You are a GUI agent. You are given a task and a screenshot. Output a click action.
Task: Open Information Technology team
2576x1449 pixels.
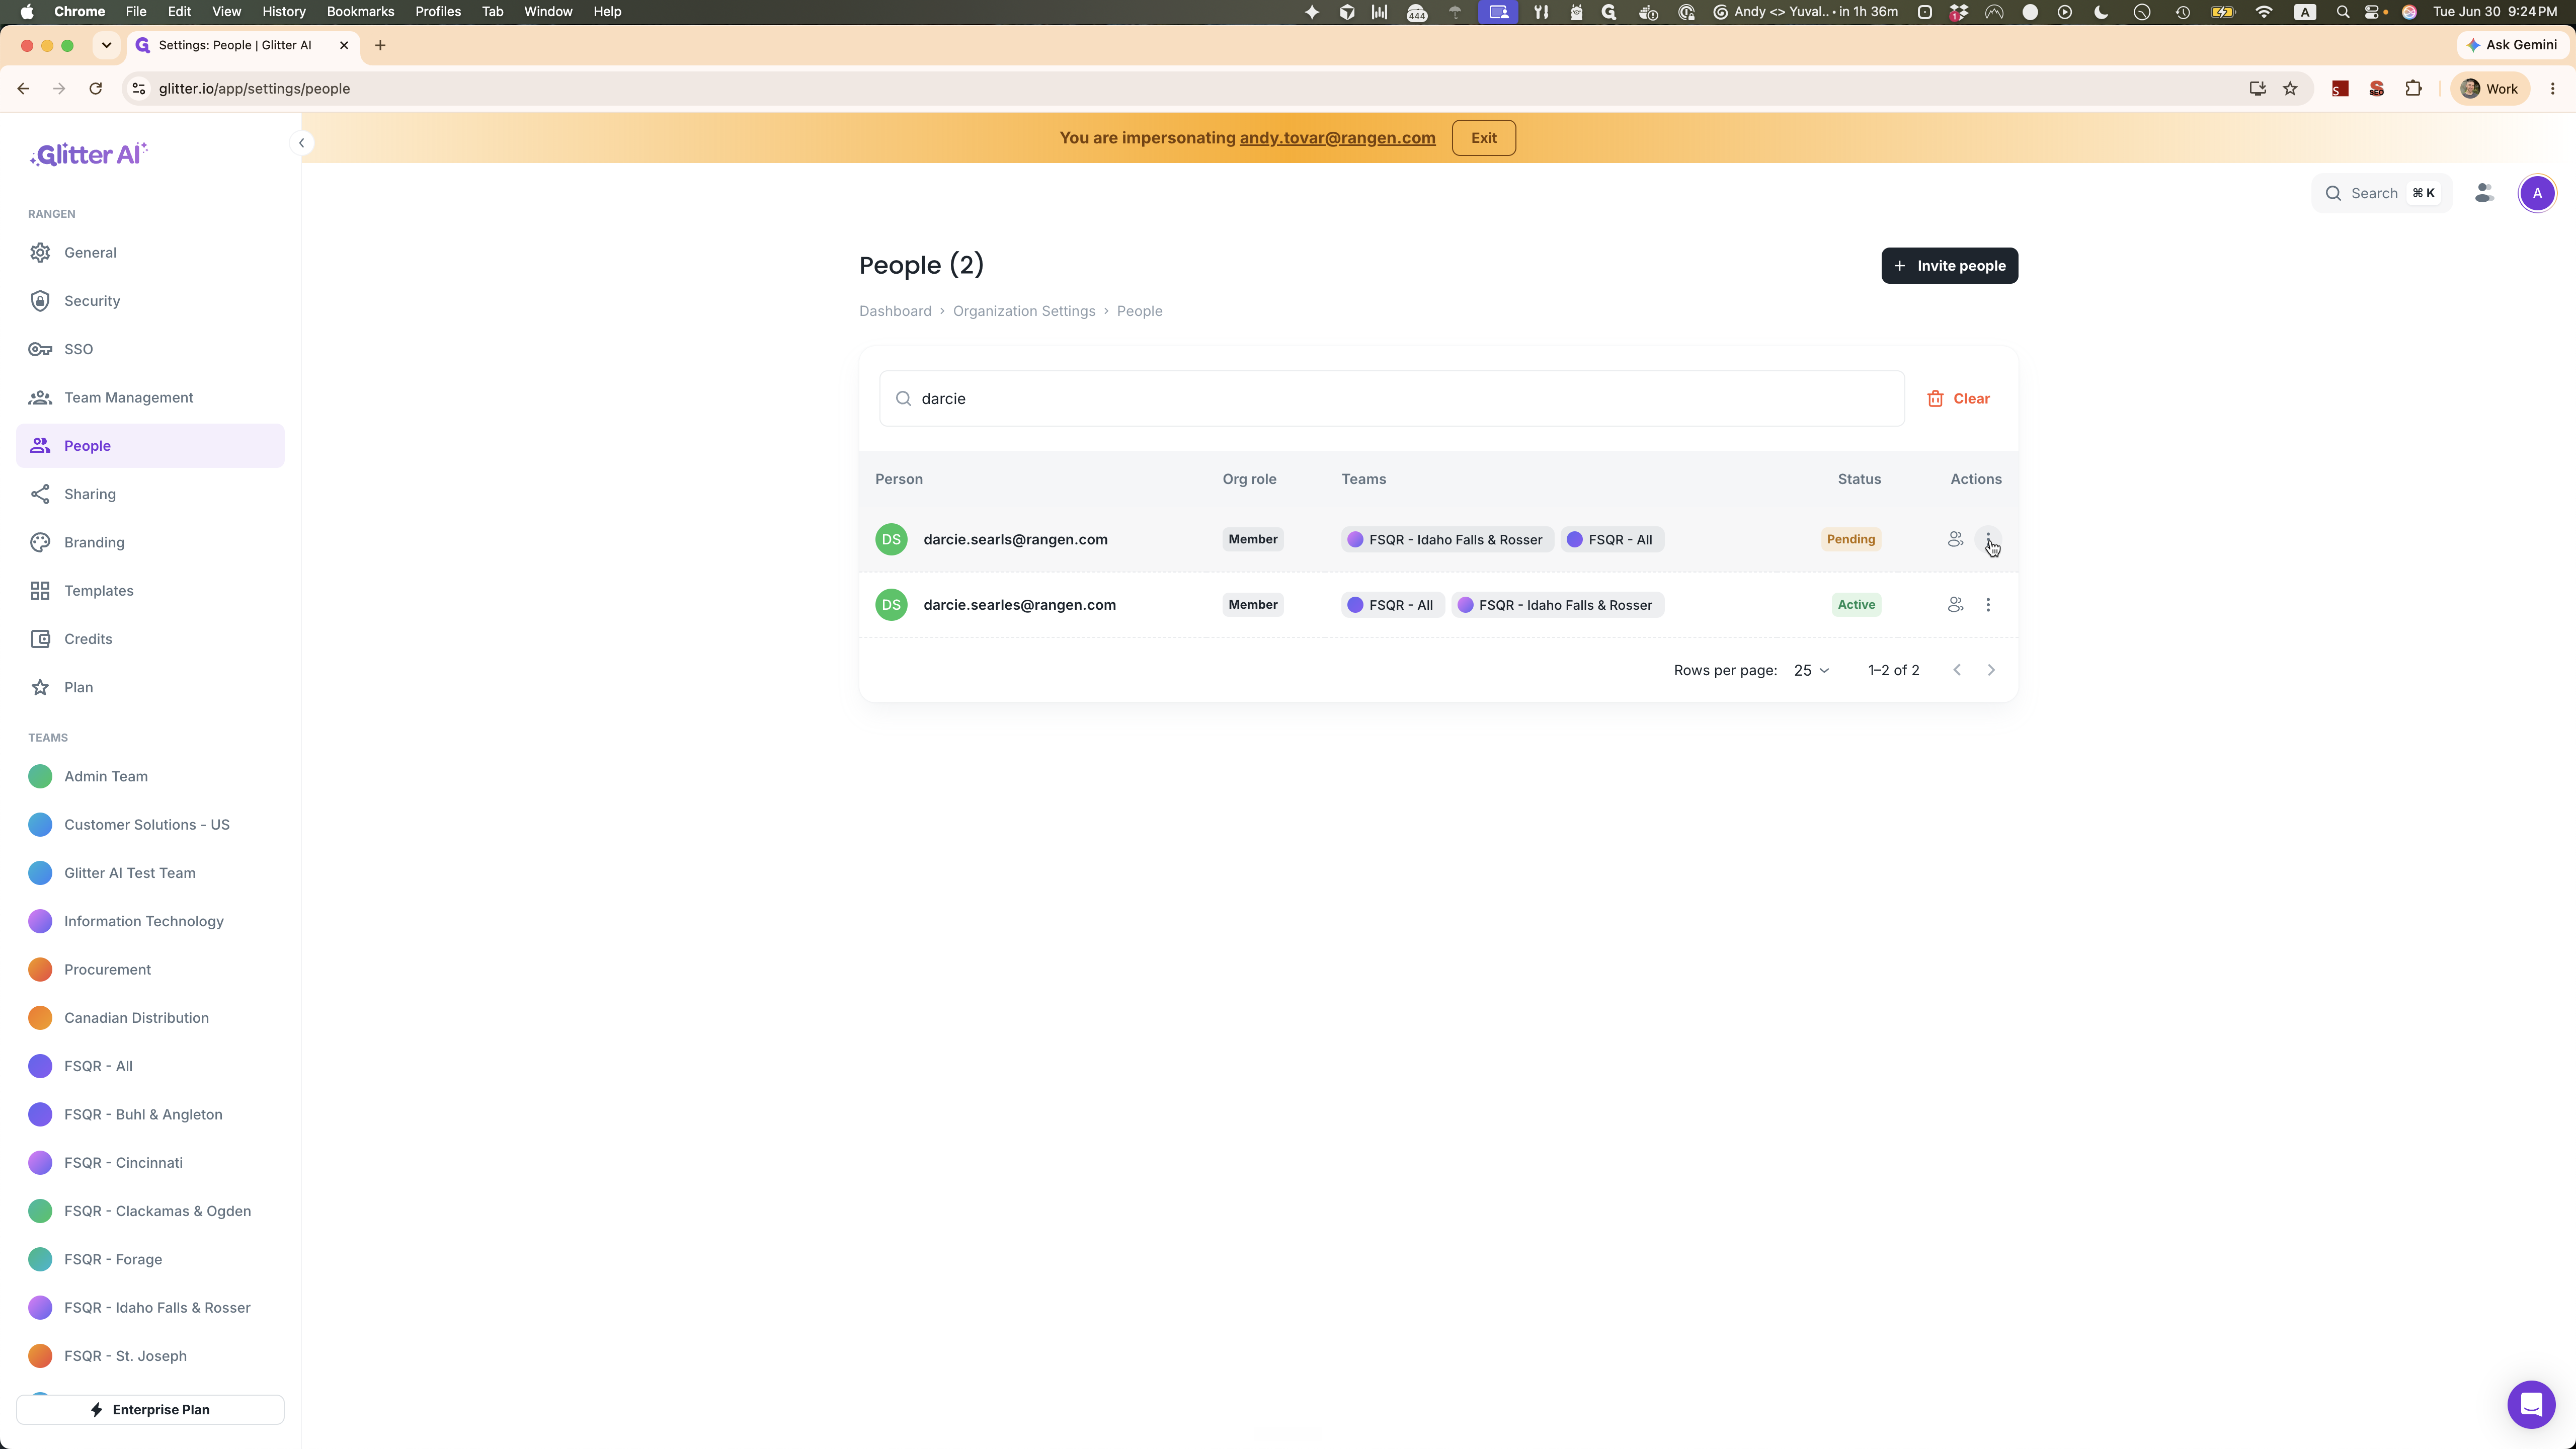150,922
